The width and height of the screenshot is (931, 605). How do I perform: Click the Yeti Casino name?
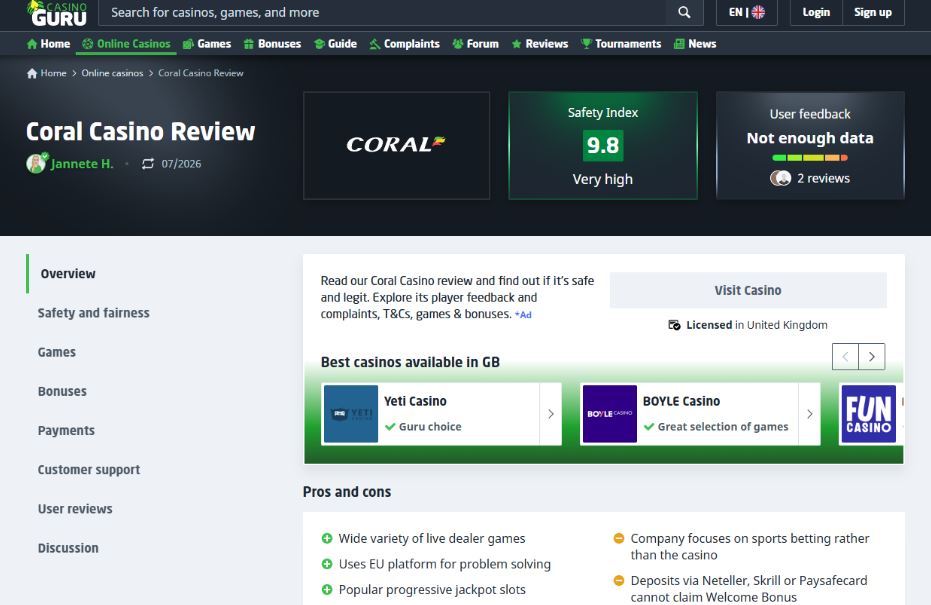(x=415, y=401)
